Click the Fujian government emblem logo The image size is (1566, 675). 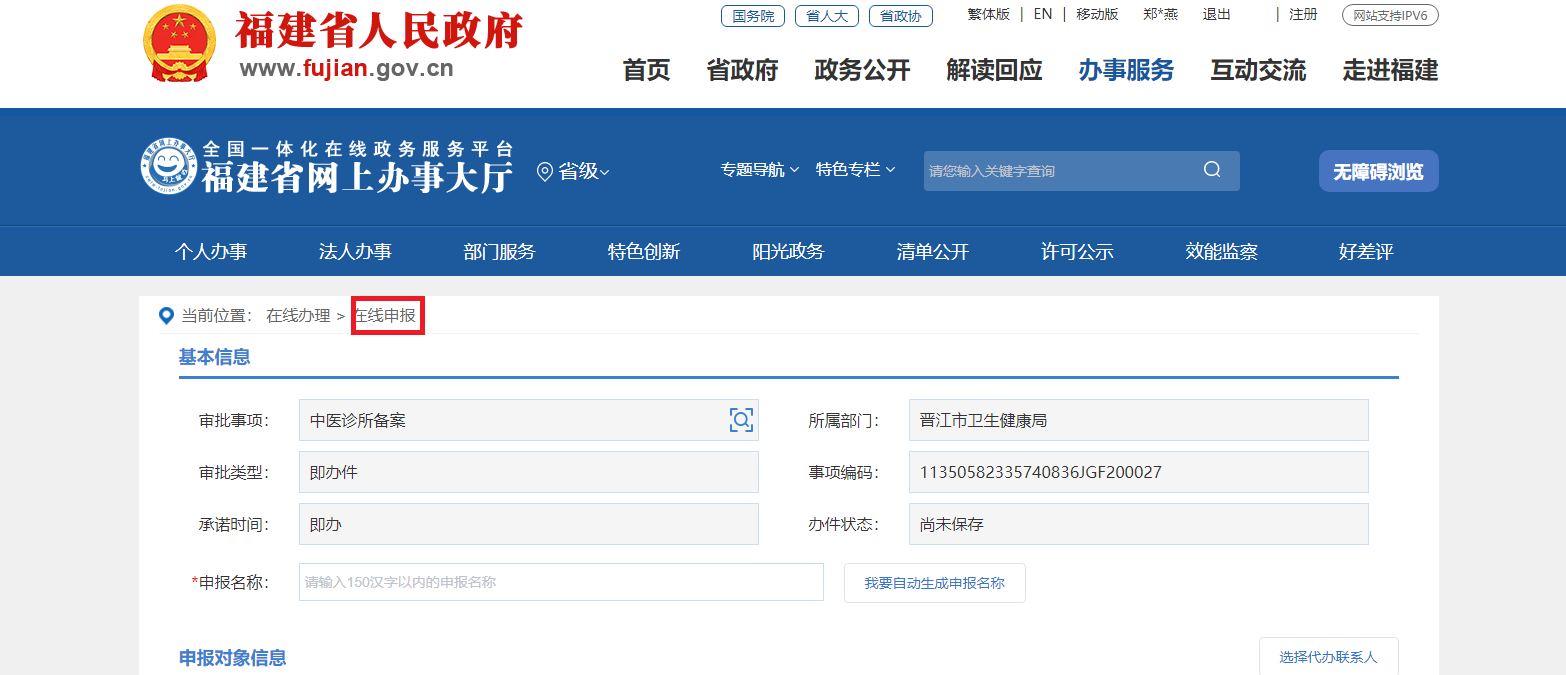(179, 44)
